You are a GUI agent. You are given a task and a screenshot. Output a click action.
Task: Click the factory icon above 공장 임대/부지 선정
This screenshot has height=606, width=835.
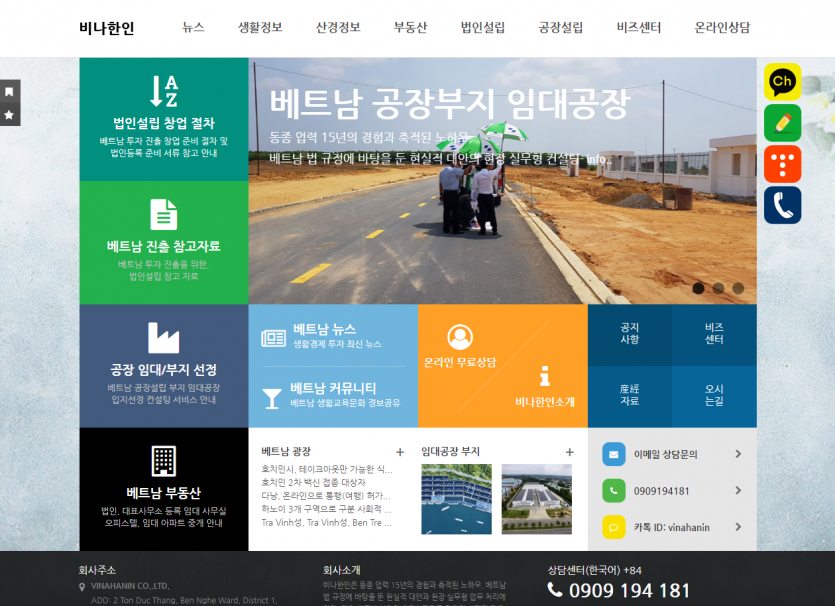pyautogui.click(x=163, y=338)
